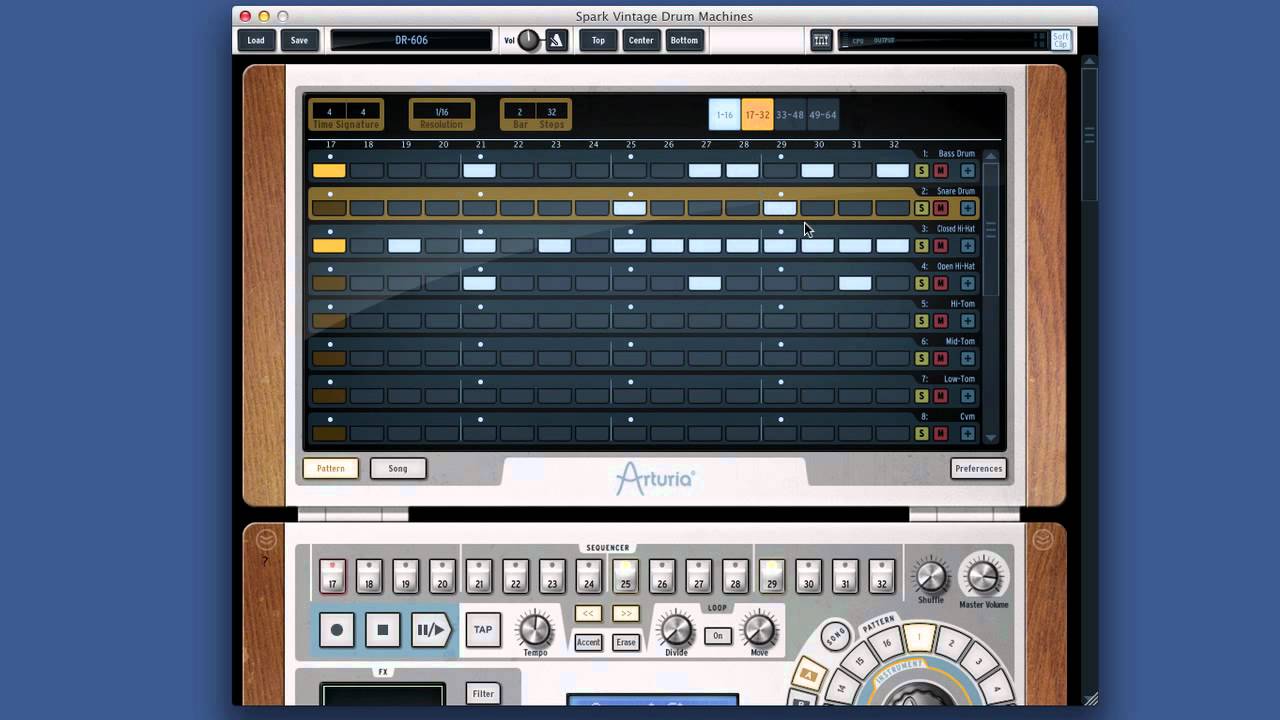Show steps 33-48 page
The width and height of the screenshot is (1280, 720).
[790, 115]
